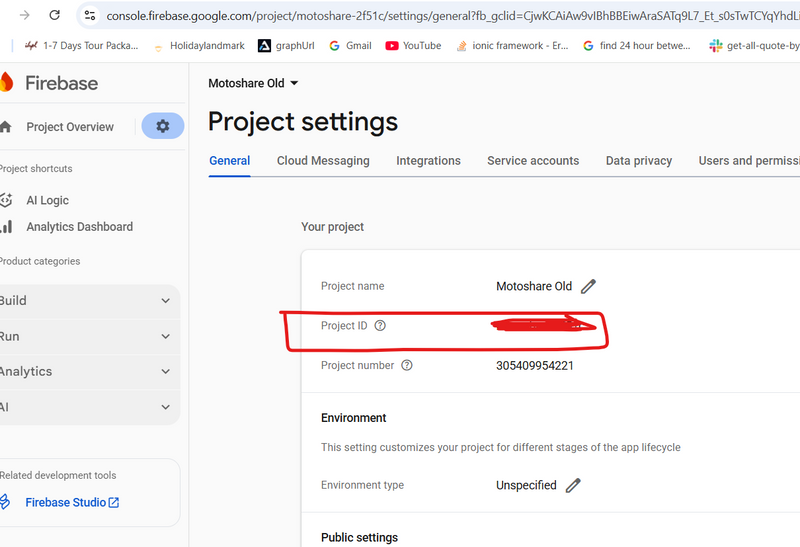Image resolution: width=800 pixels, height=547 pixels.
Task: Click the help icon next to Project number
Action: tap(407, 366)
